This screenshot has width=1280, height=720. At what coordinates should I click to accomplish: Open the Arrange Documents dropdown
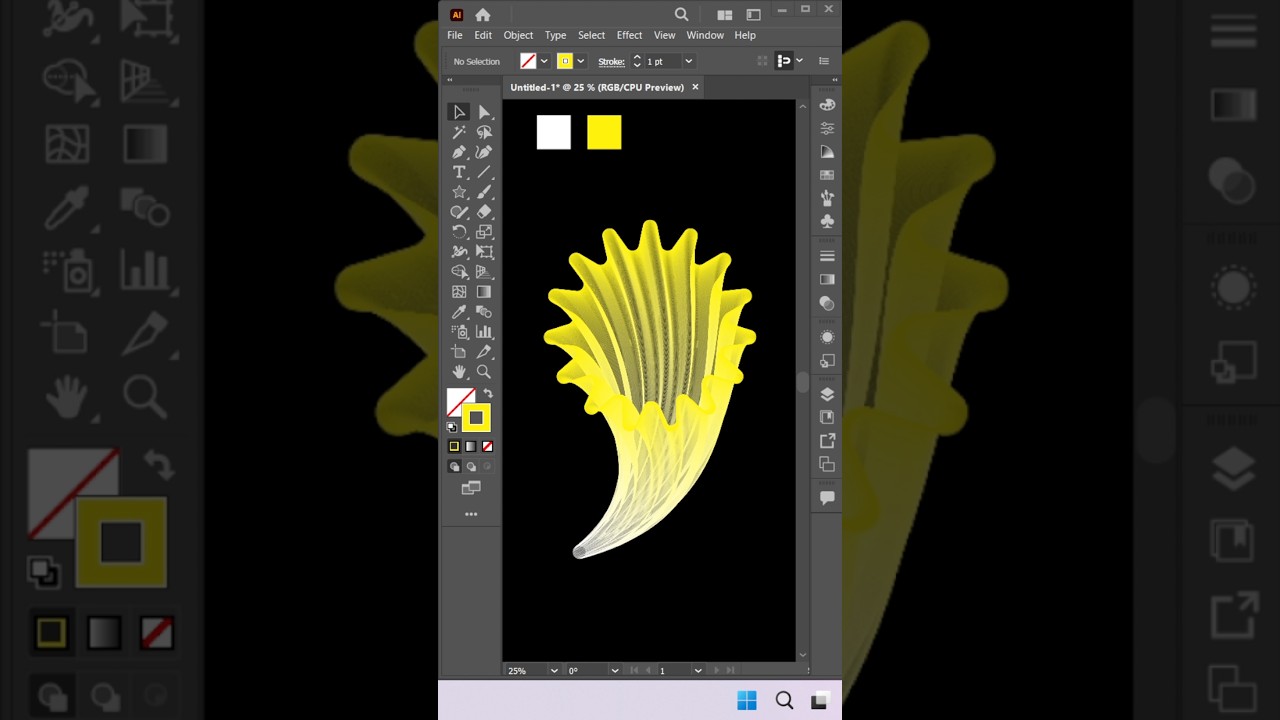(x=724, y=14)
